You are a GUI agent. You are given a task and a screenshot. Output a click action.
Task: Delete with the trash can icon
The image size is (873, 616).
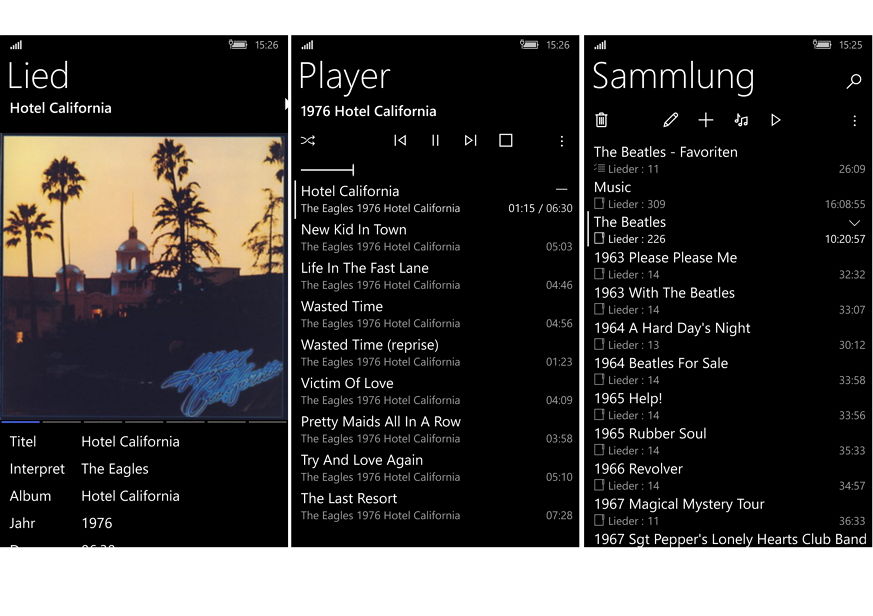coord(601,120)
